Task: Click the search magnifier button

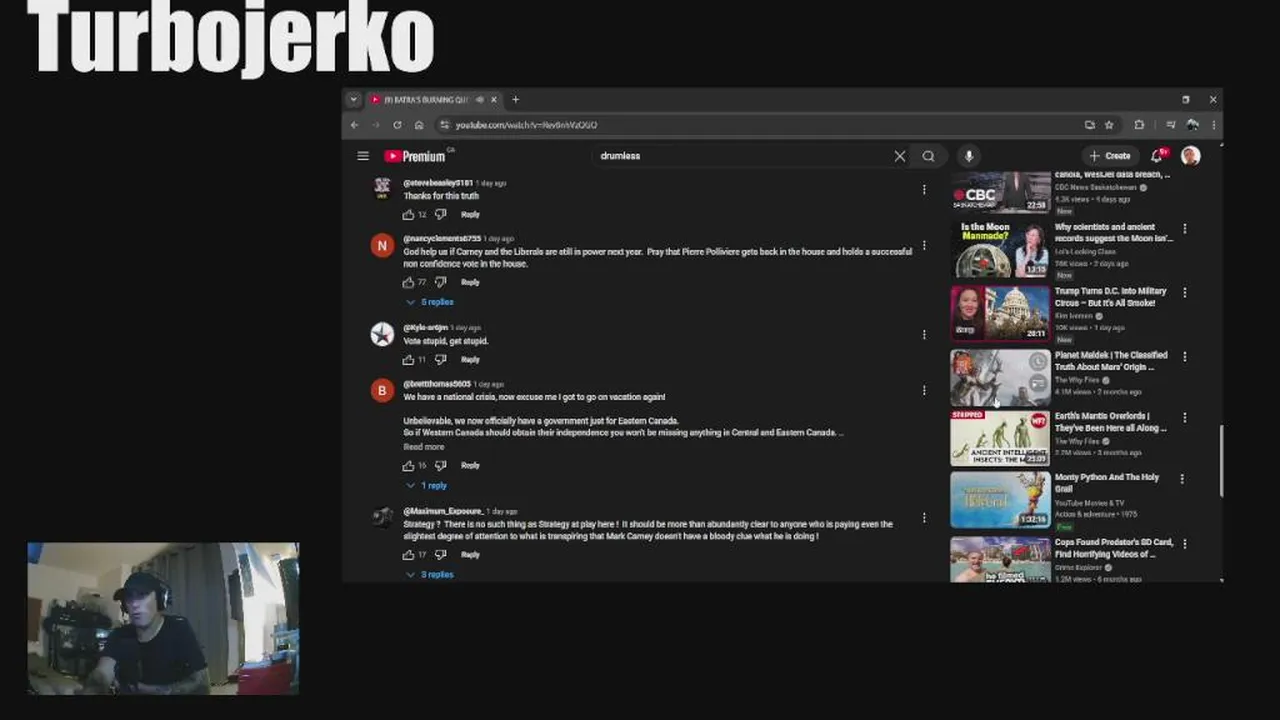Action: click(929, 156)
